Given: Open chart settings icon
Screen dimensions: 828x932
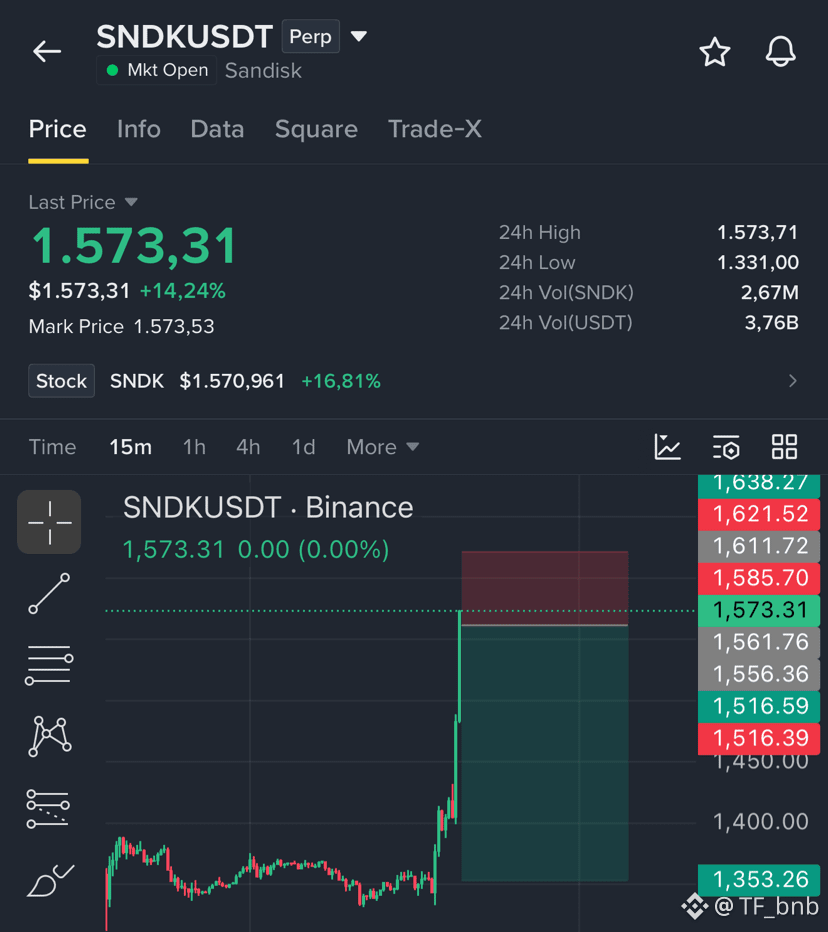Looking at the screenshot, I should pos(726,446).
